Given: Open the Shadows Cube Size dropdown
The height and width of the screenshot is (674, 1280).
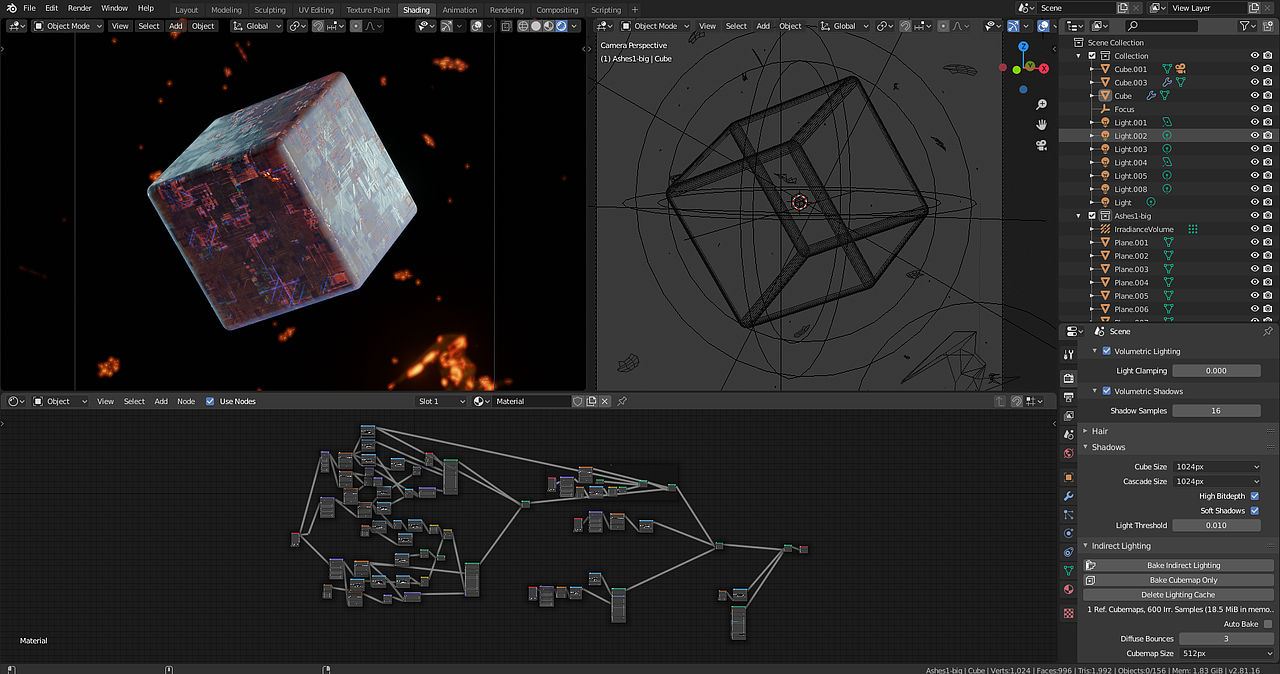Looking at the screenshot, I should pyautogui.click(x=1217, y=466).
